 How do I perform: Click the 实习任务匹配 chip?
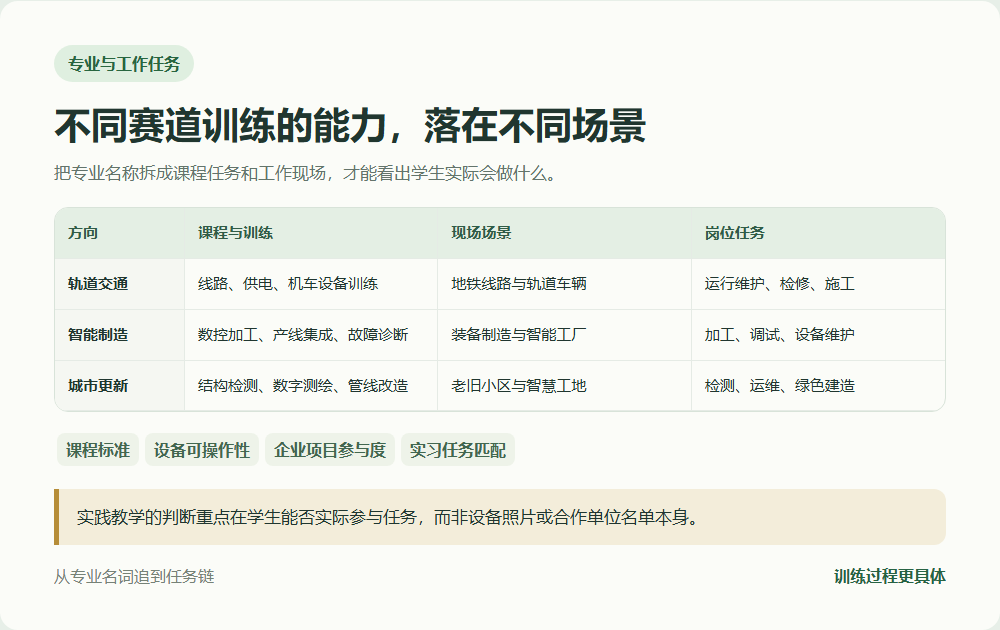click(458, 450)
